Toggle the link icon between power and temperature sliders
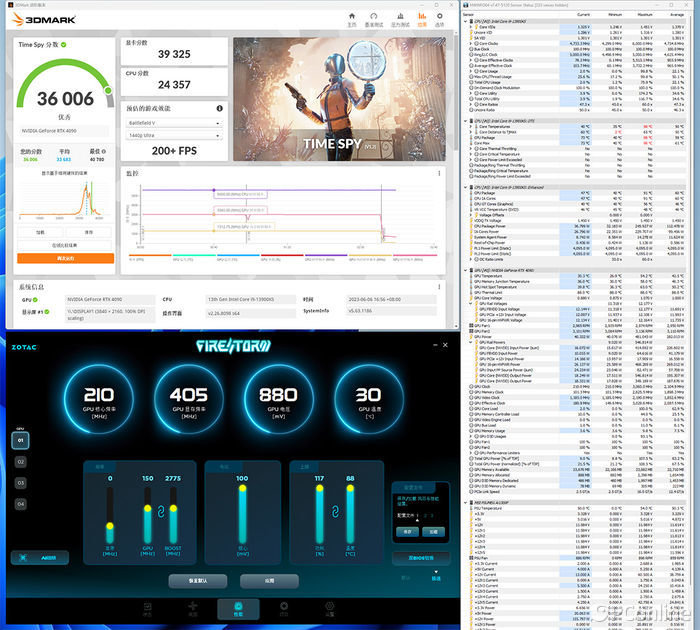 (x=335, y=511)
